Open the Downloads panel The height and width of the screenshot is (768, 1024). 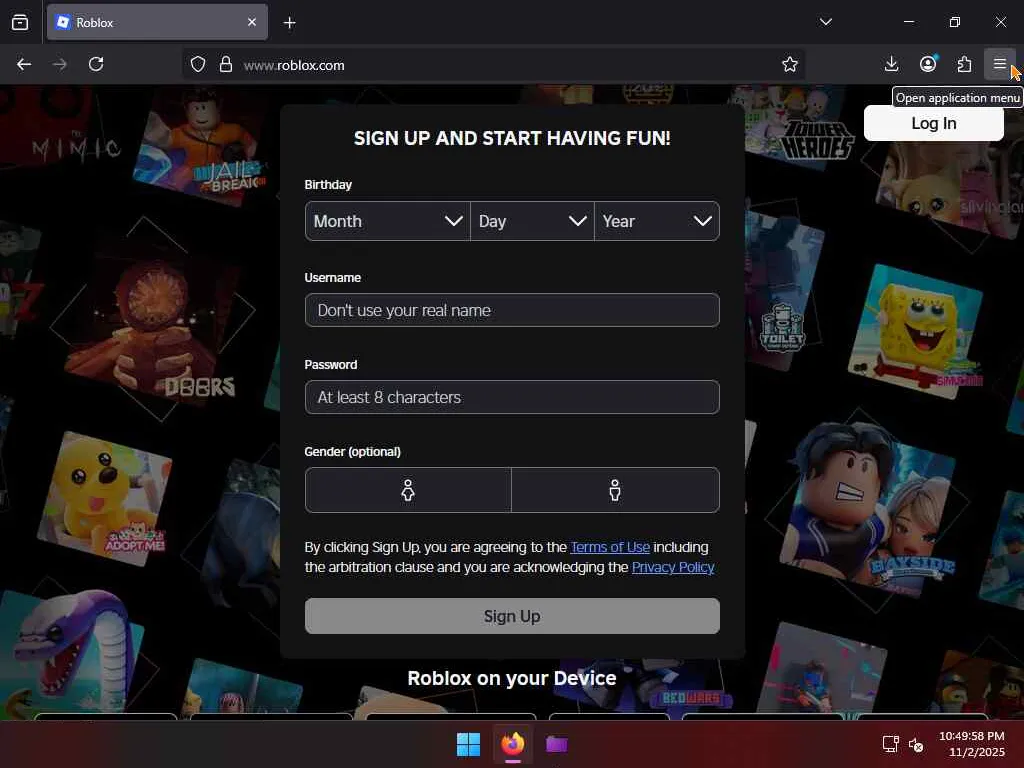(x=891, y=64)
